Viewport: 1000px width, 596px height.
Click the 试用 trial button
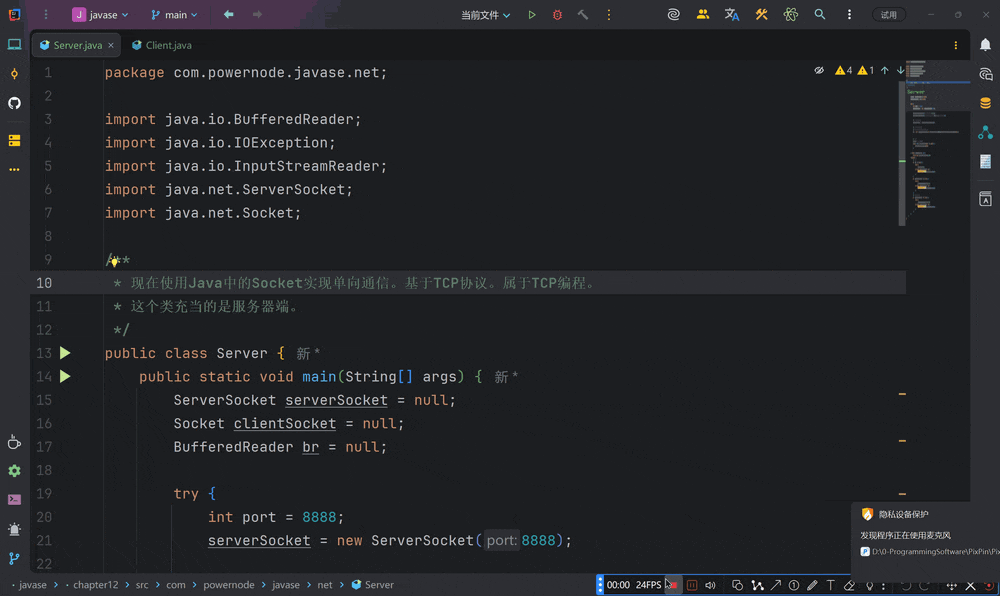[889, 15]
